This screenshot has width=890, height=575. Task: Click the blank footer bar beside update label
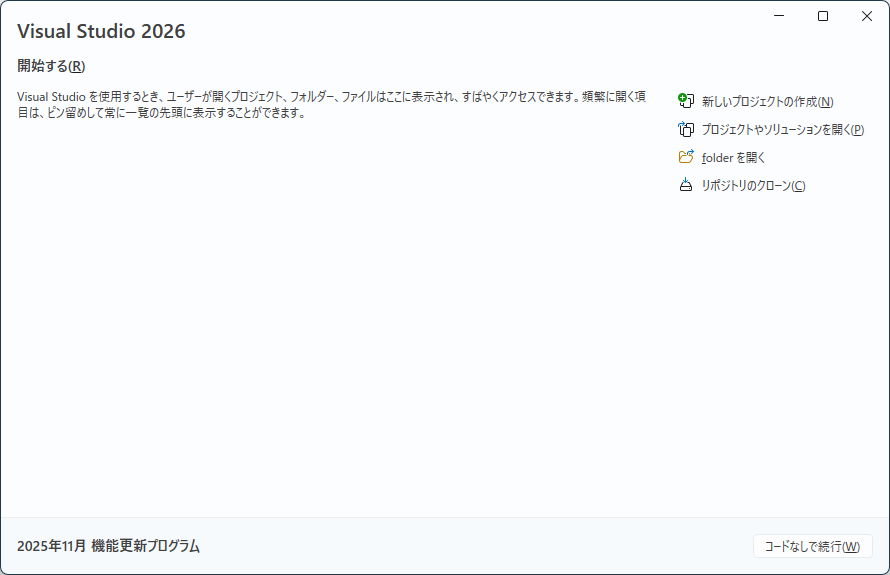click(x=470, y=546)
